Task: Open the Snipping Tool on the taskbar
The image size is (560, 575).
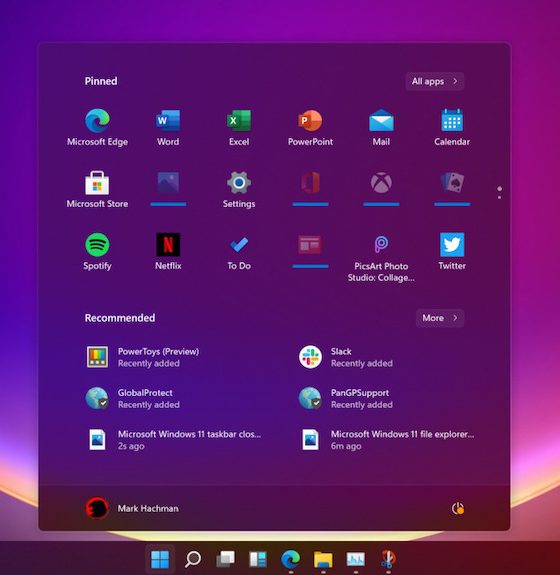Action: pyautogui.click(x=388, y=559)
